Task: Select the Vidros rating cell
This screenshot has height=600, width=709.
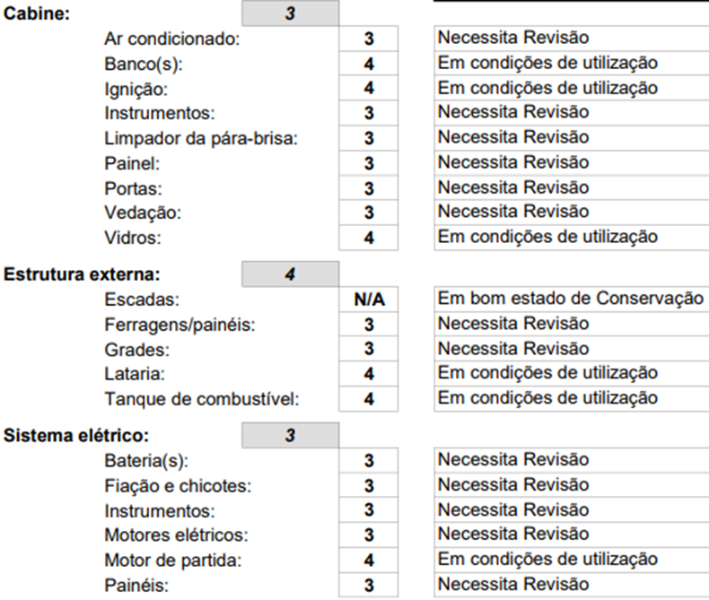Action: pos(369,237)
